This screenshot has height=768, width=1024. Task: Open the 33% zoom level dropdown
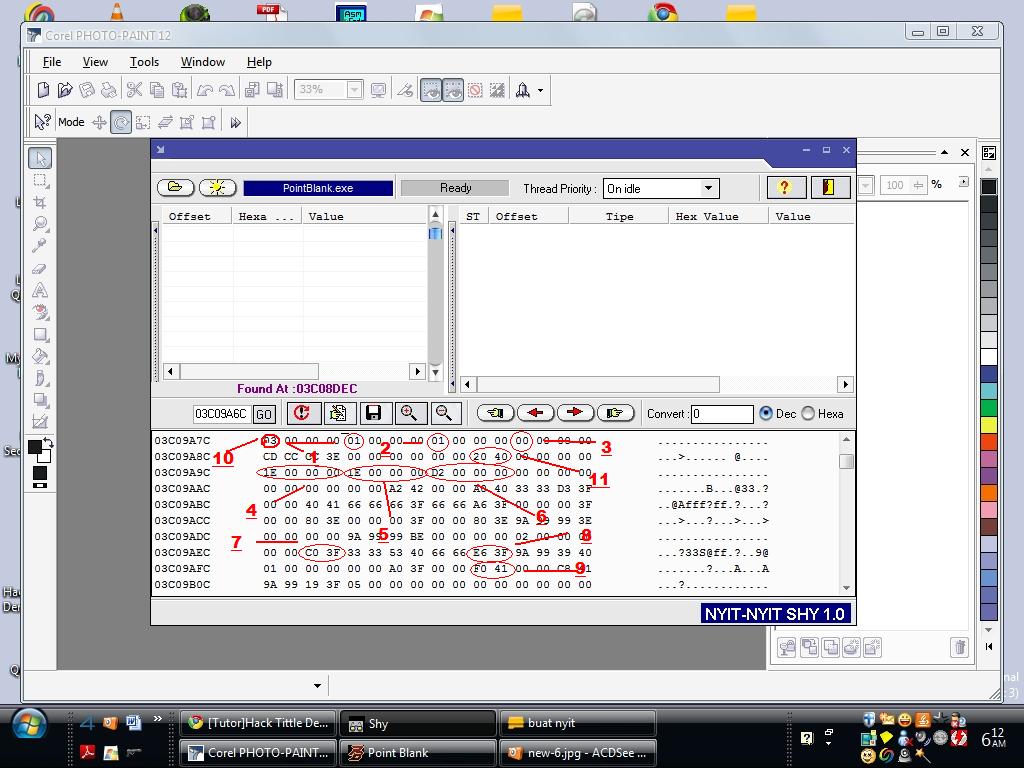point(354,89)
